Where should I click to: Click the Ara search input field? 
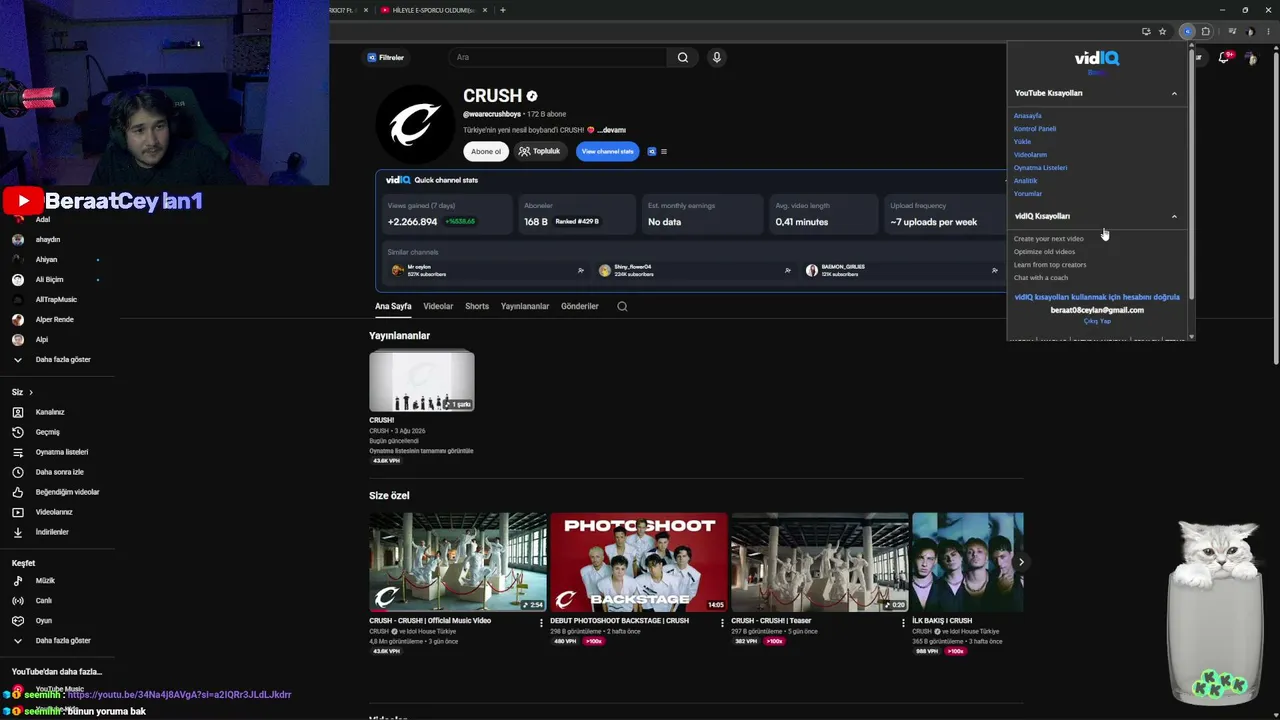(560, 57)
